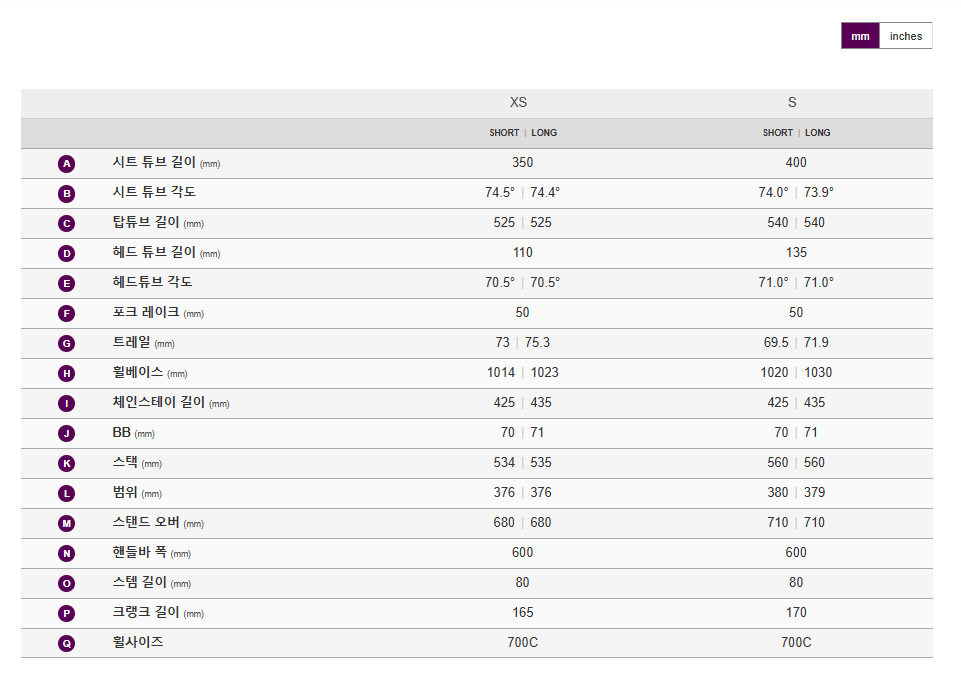Image resolution: width=961 pixels, height=679 pixels.
Task: Select the S size column header
Action: 792,103
